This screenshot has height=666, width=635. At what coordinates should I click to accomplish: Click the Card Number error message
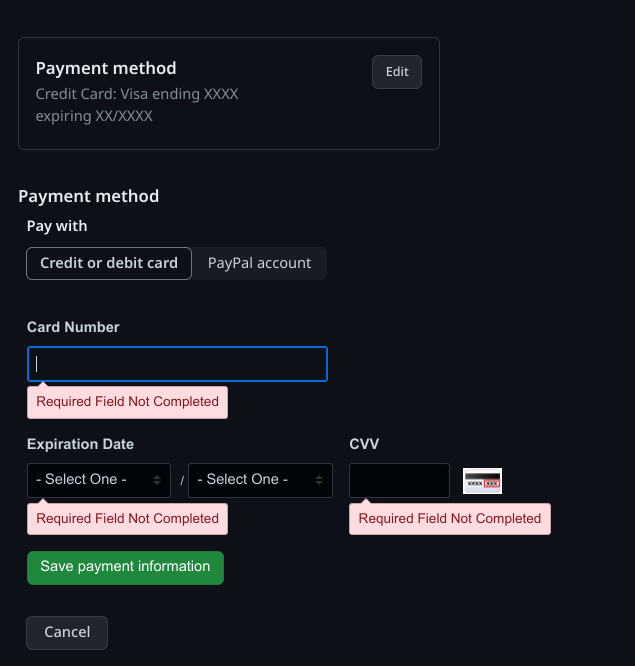pos(127,402)
